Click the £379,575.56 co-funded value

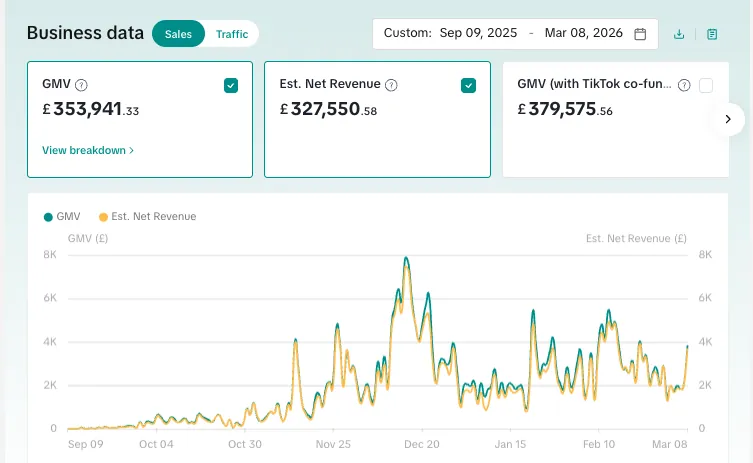click(565, 110)
